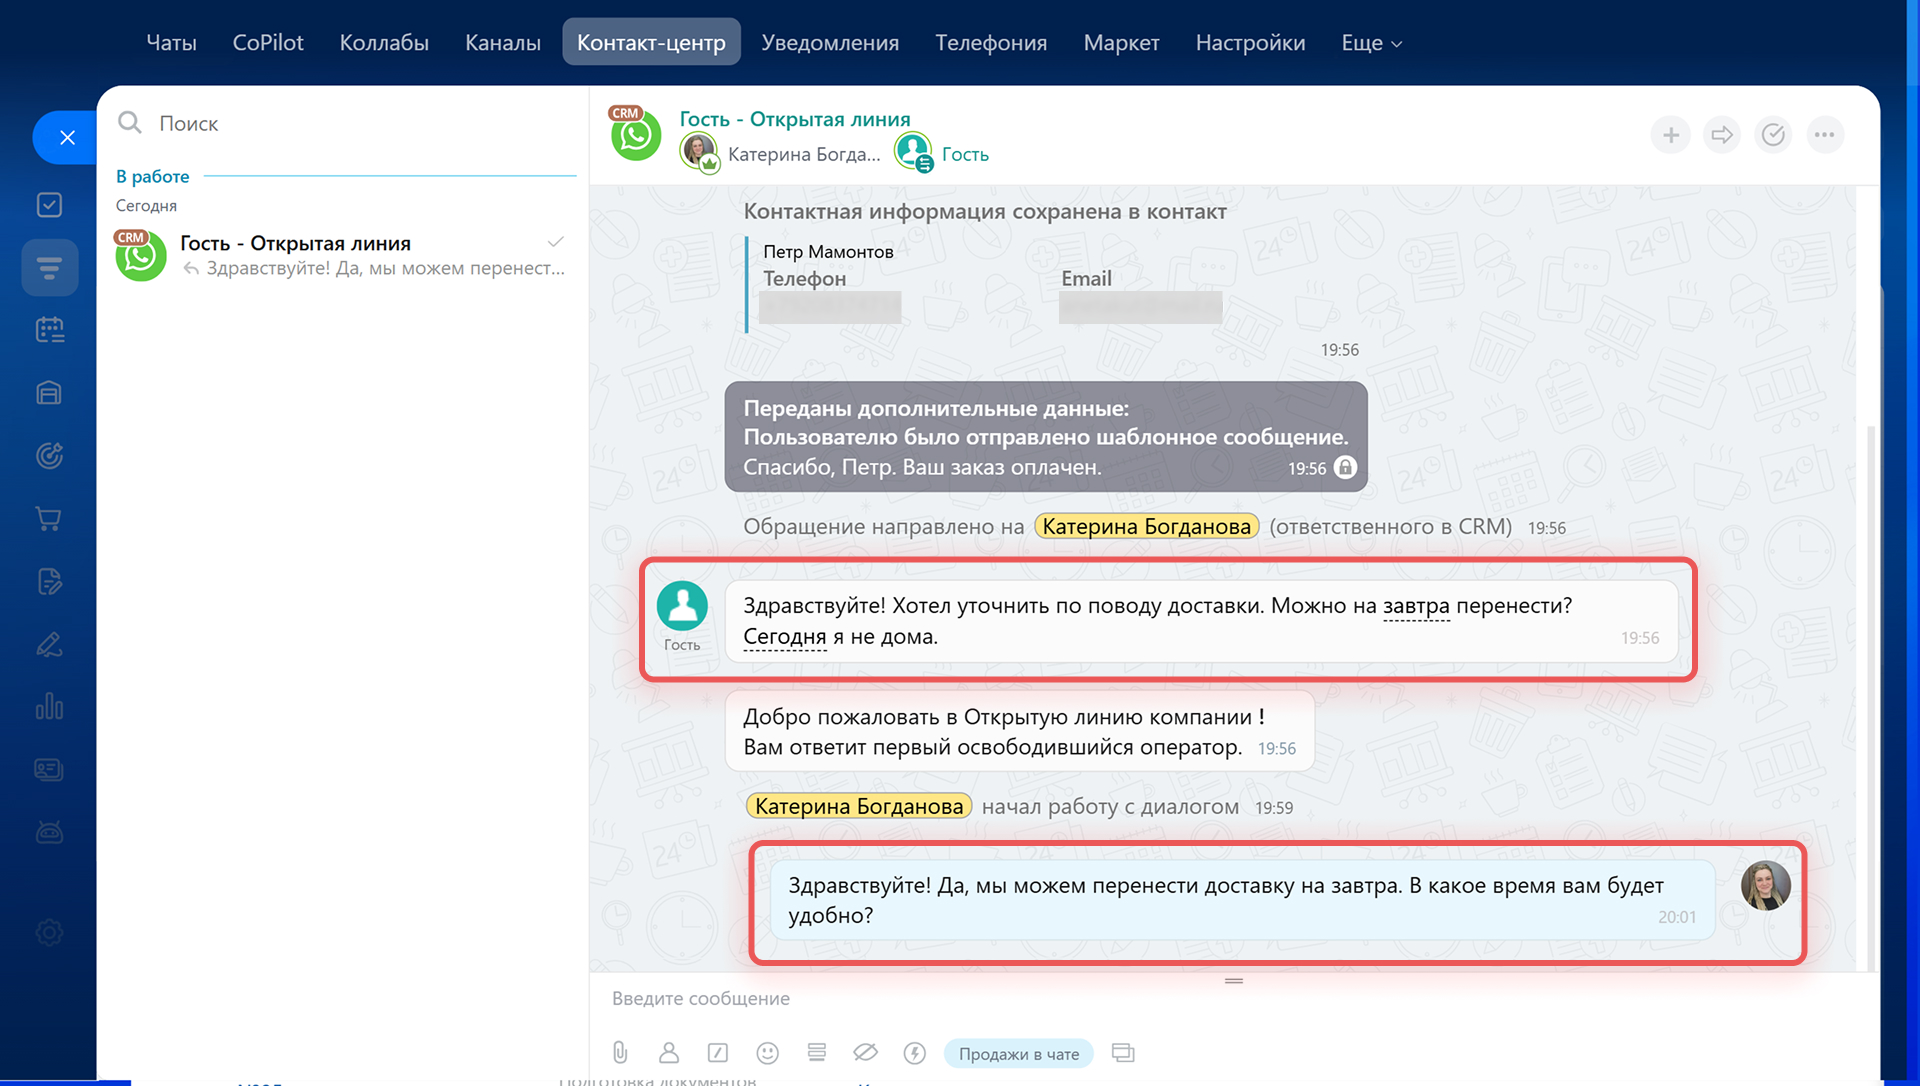Click Катерина Богданова mention in started-dialog message

coord(859,806)
